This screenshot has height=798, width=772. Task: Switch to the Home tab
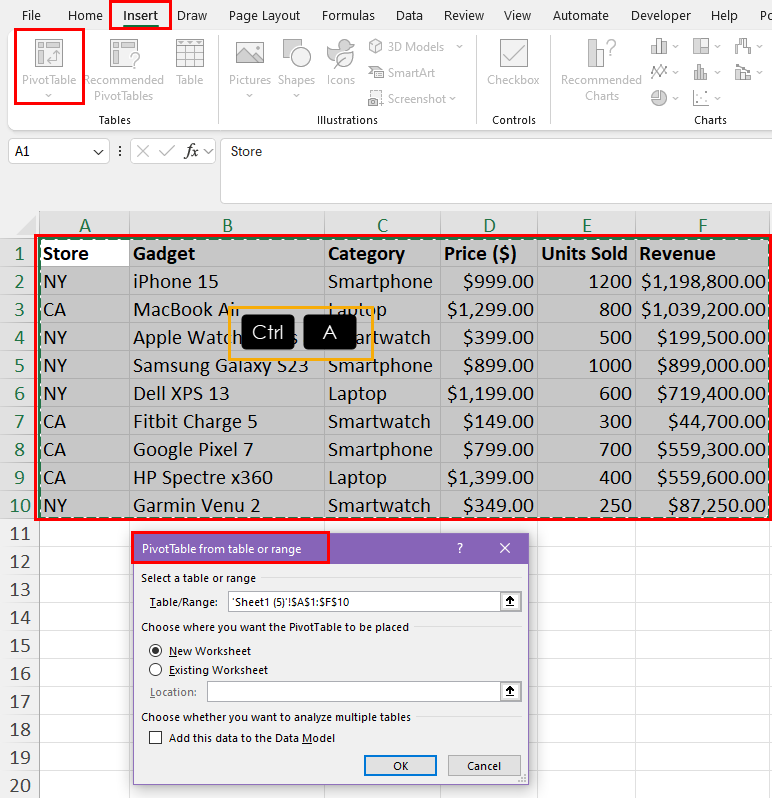point(85,16)
